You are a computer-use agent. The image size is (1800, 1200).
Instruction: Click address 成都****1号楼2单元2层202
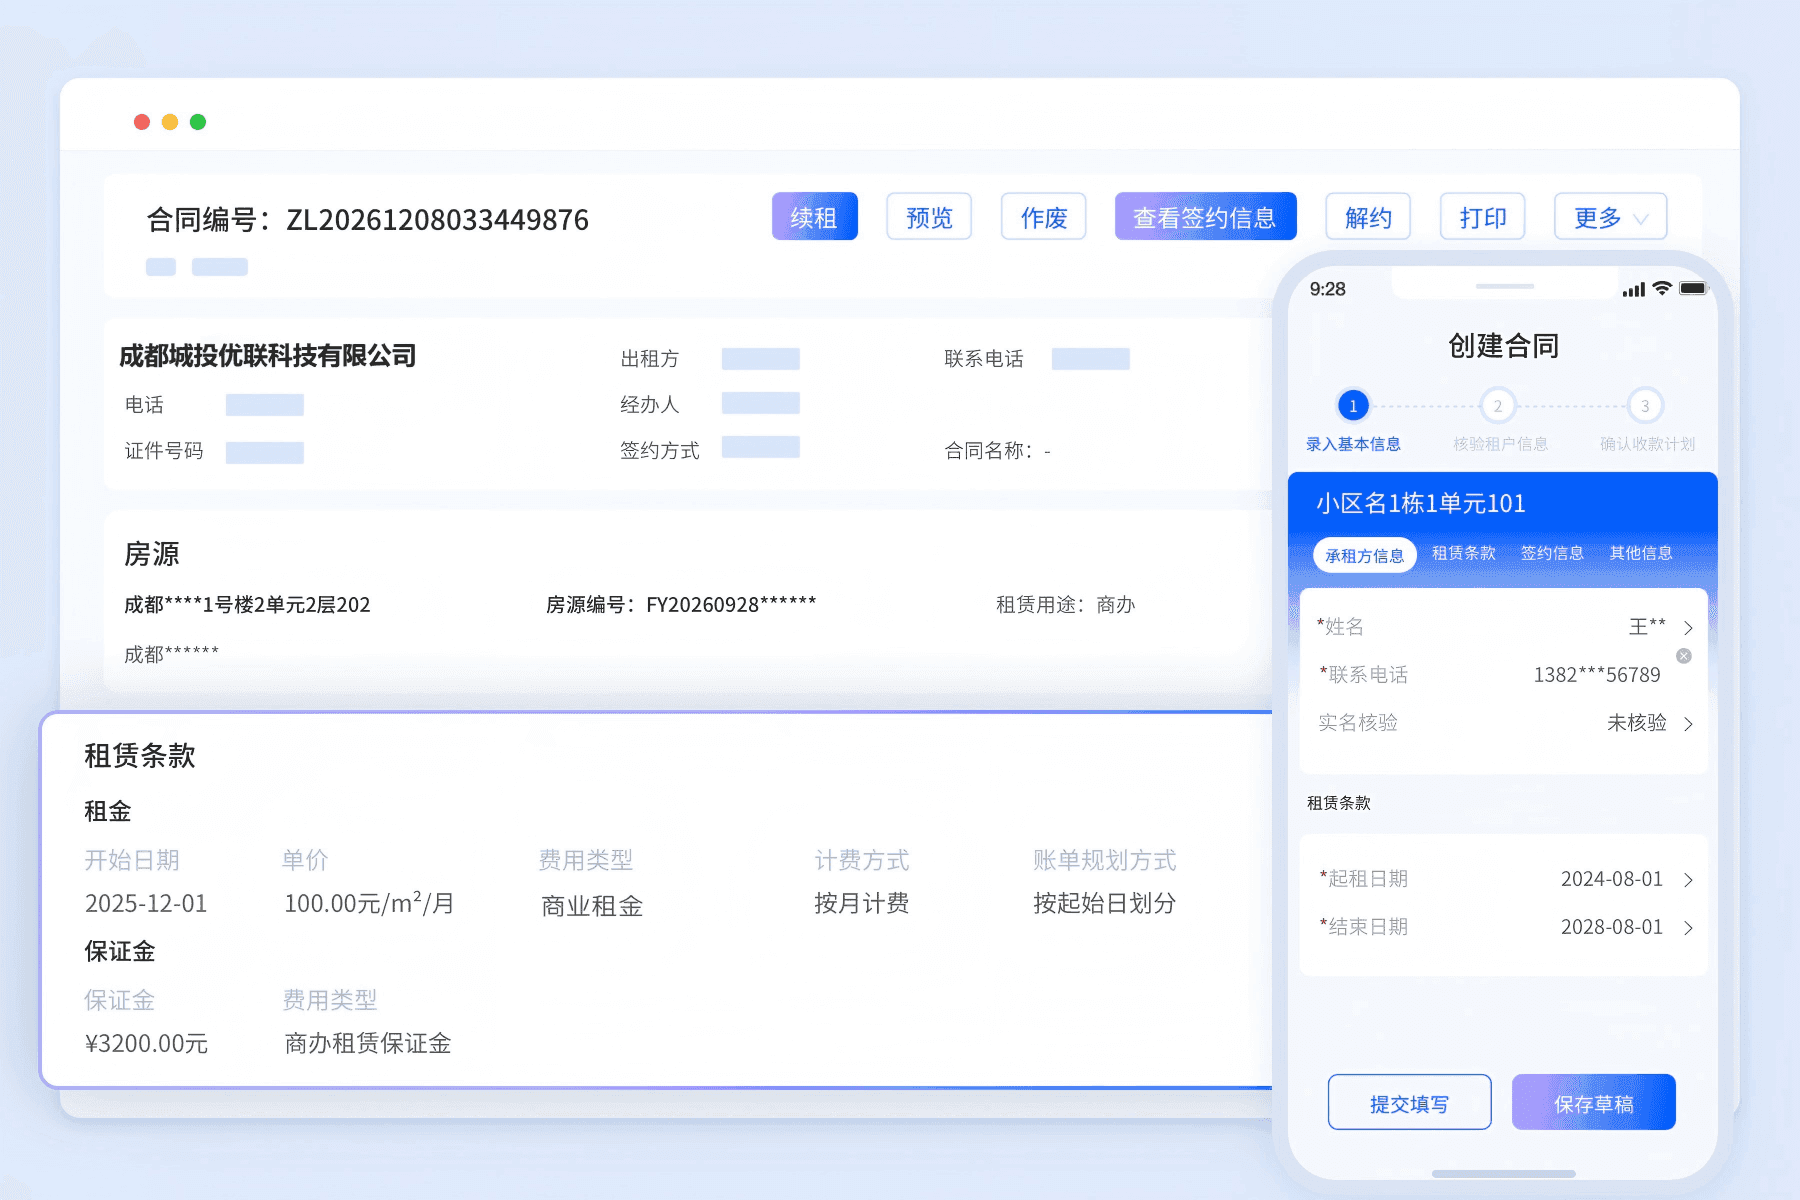point(247,605)
